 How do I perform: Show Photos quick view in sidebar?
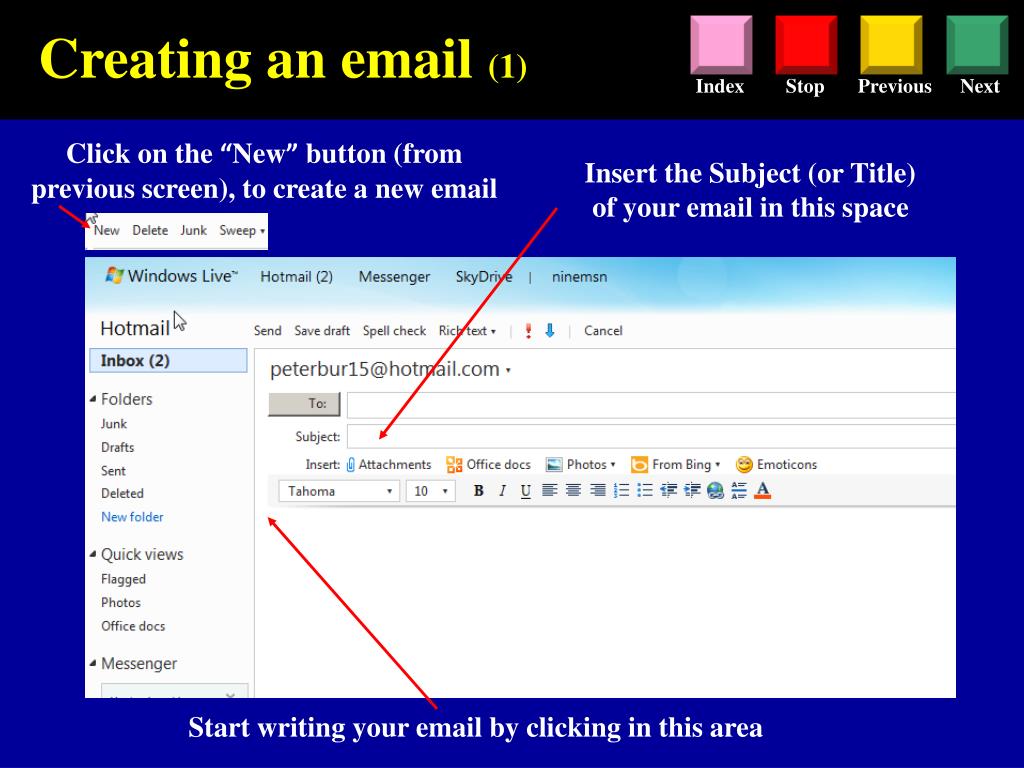point(121,602)
